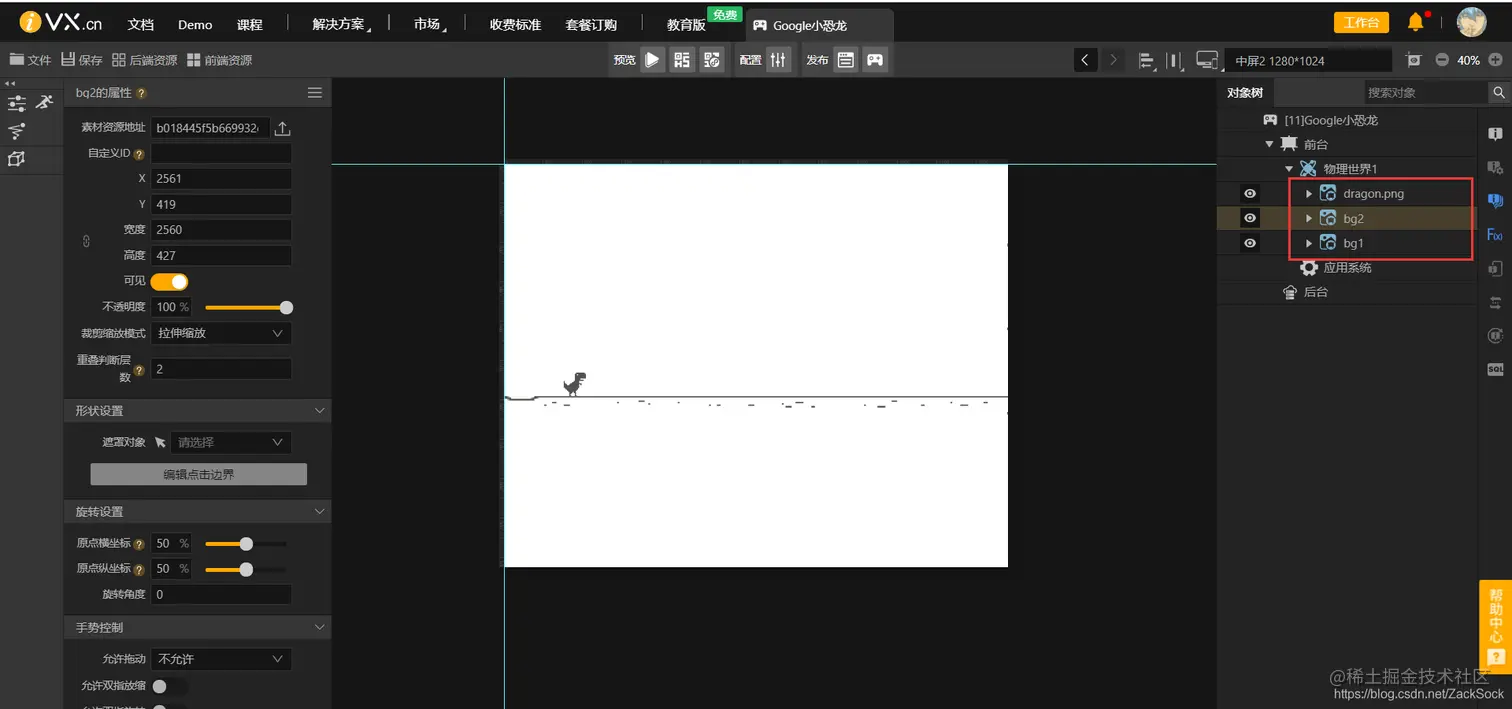Open the screen size 中屏2 dropdown
Viewport: 1512px width, 709px height.
(1308, 61)
